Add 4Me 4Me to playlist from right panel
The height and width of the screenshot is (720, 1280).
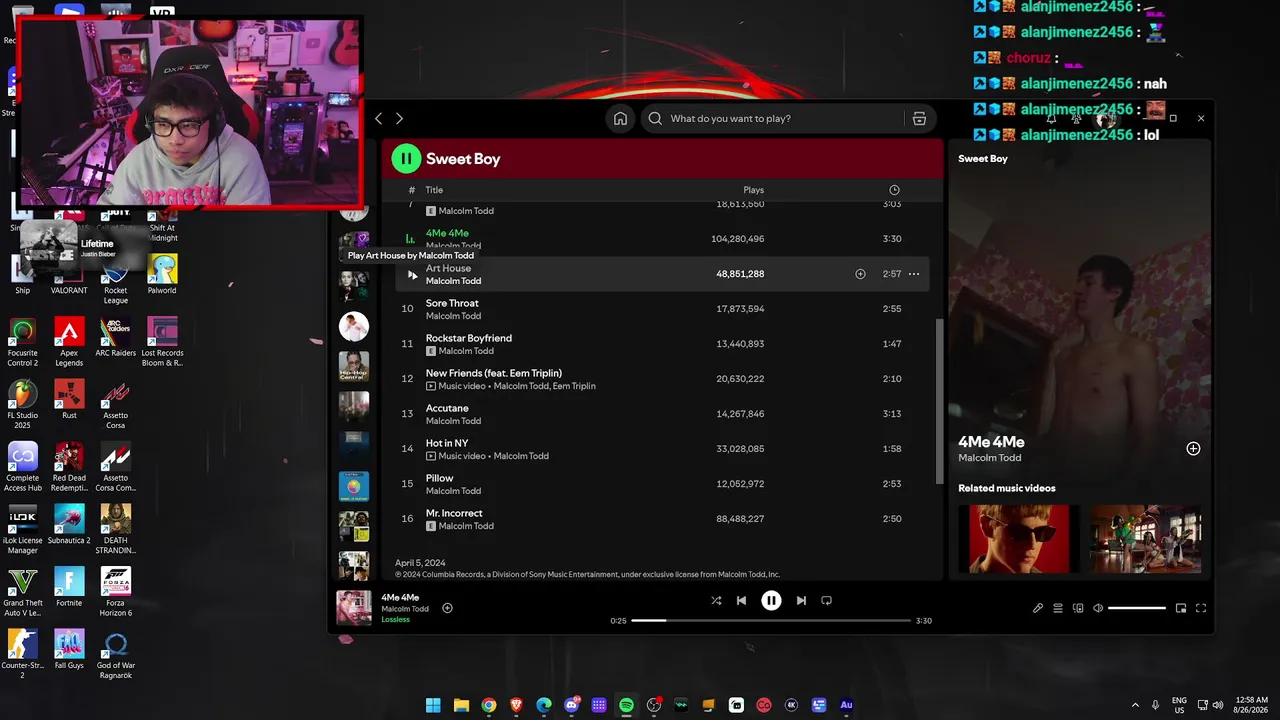1193,449
